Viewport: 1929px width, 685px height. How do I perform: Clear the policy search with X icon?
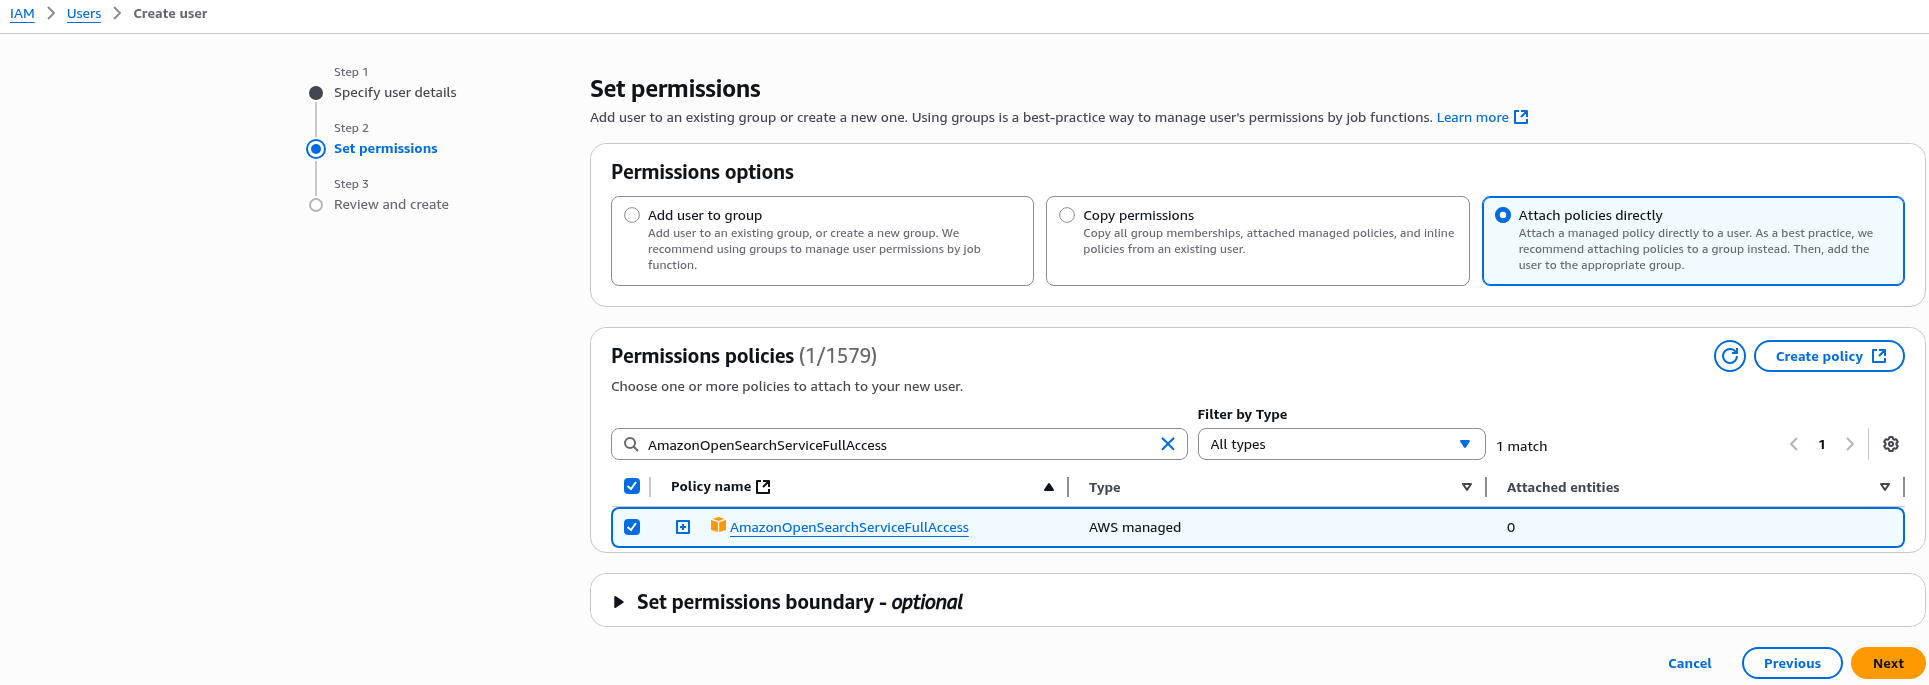point(1167,444)
